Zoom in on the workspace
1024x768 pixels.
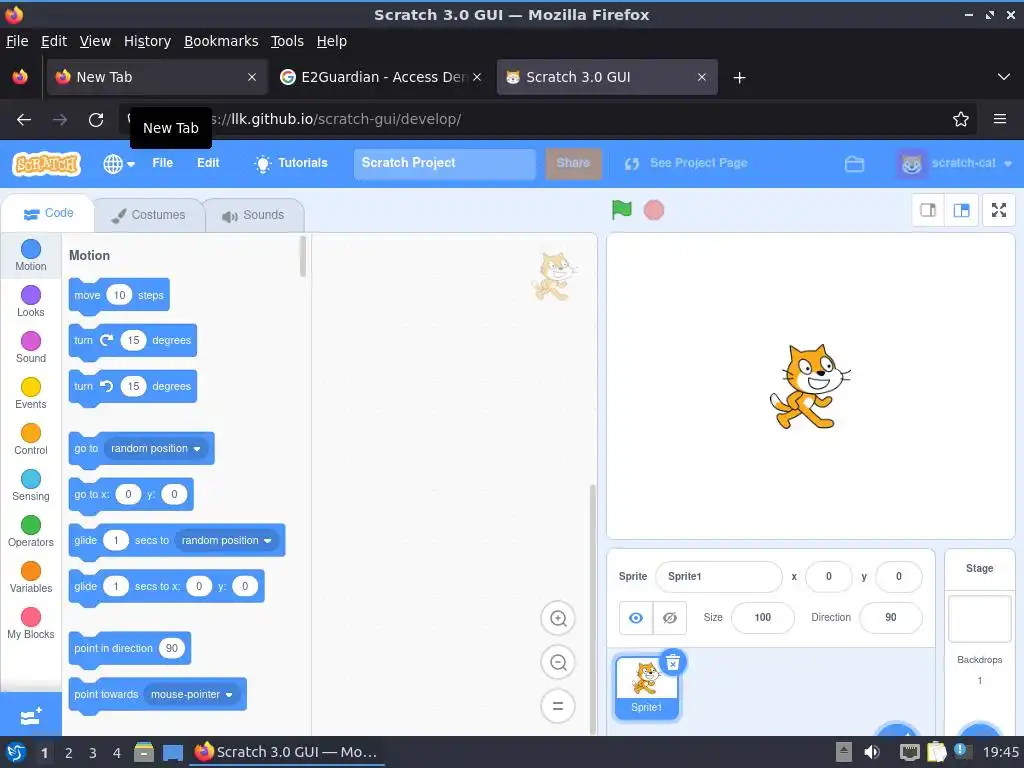tap(558, 618)
